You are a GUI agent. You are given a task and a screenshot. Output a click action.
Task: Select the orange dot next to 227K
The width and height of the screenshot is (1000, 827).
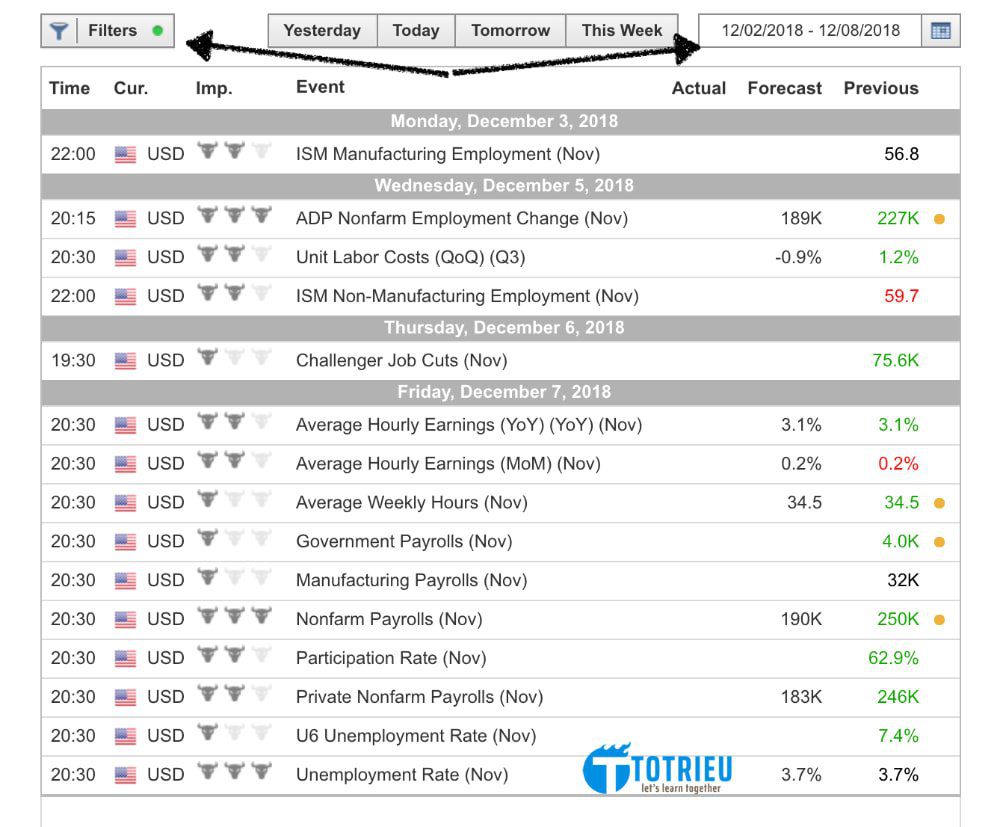938,218
